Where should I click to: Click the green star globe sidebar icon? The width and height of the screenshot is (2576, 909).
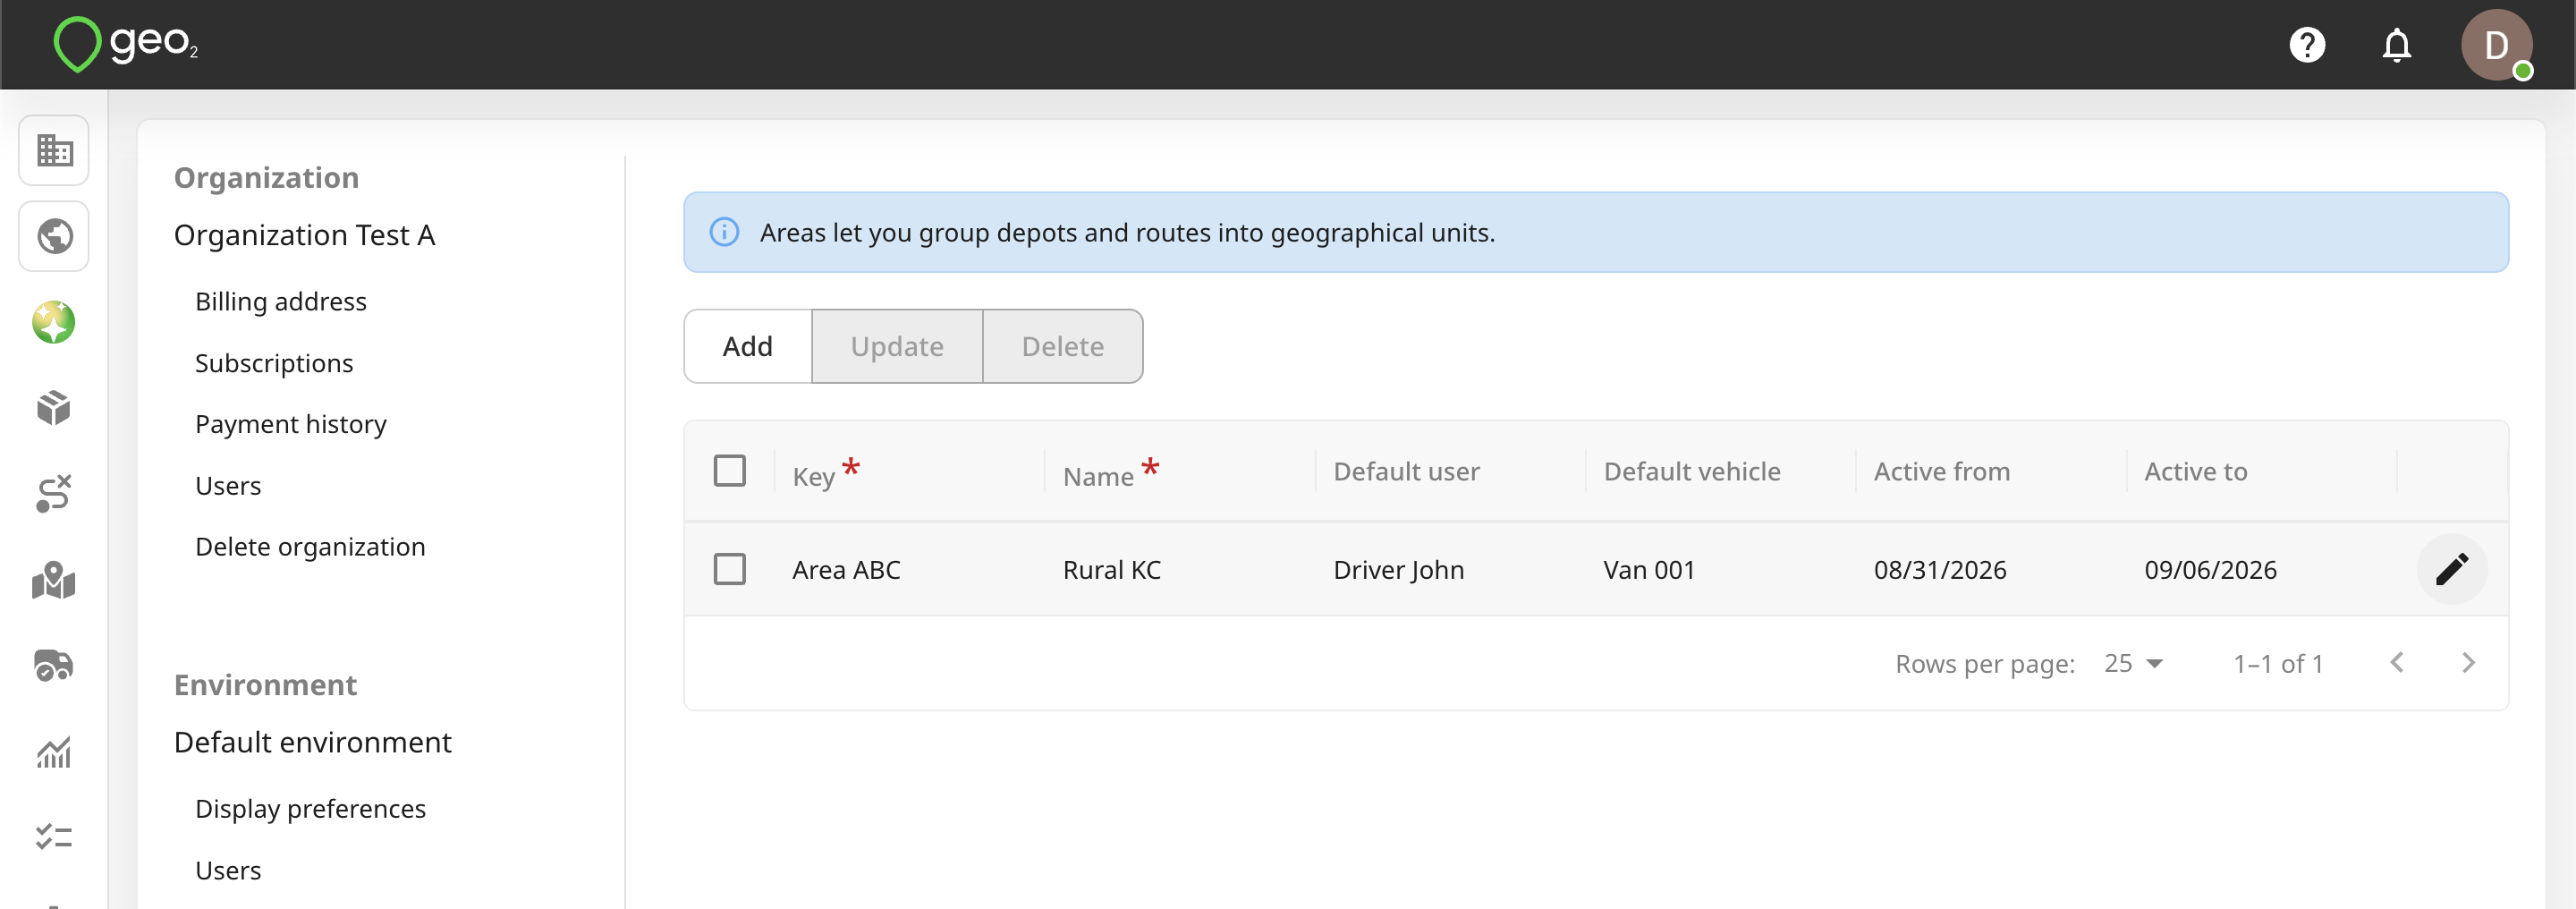click(54, 322)
